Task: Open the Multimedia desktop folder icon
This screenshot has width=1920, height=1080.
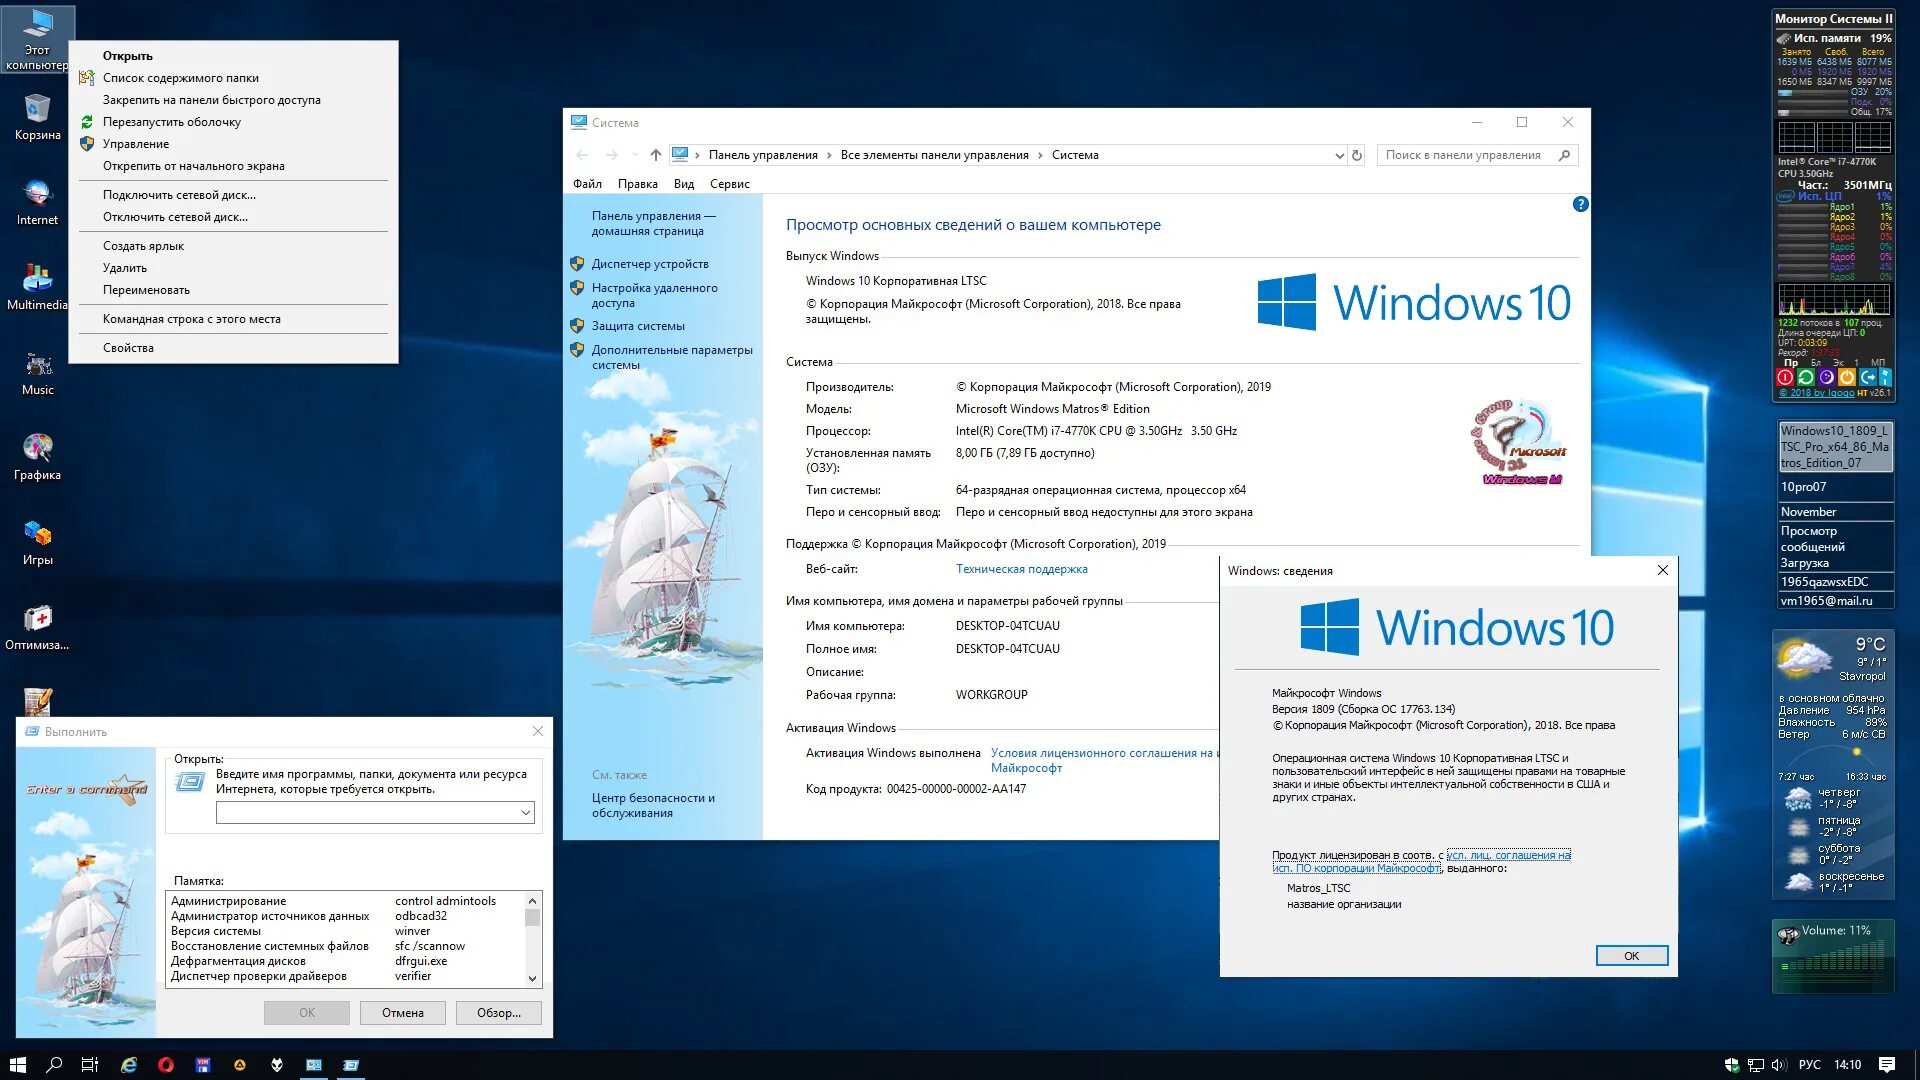Action: 37,280
